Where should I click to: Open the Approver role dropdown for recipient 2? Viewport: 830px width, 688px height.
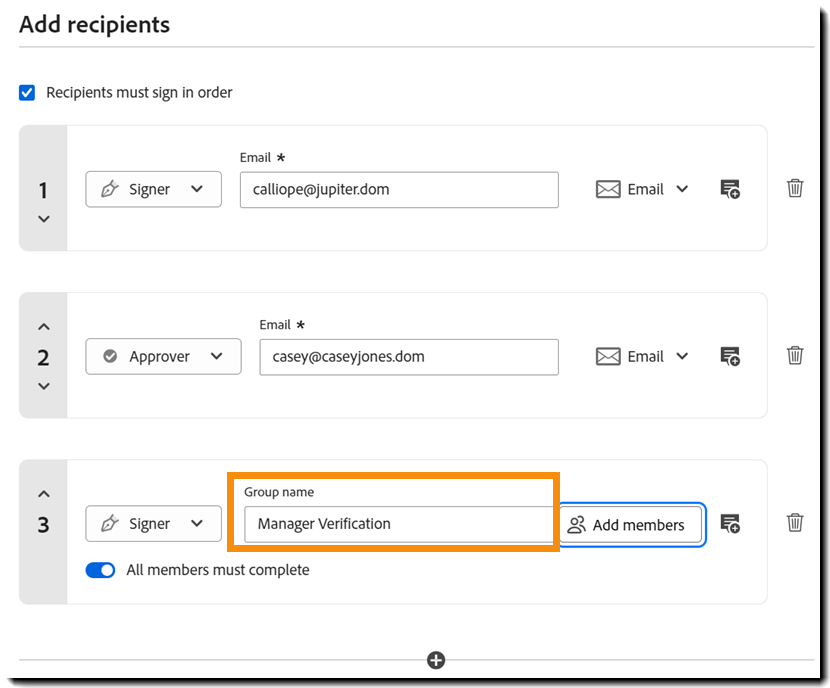coord(163,356)
